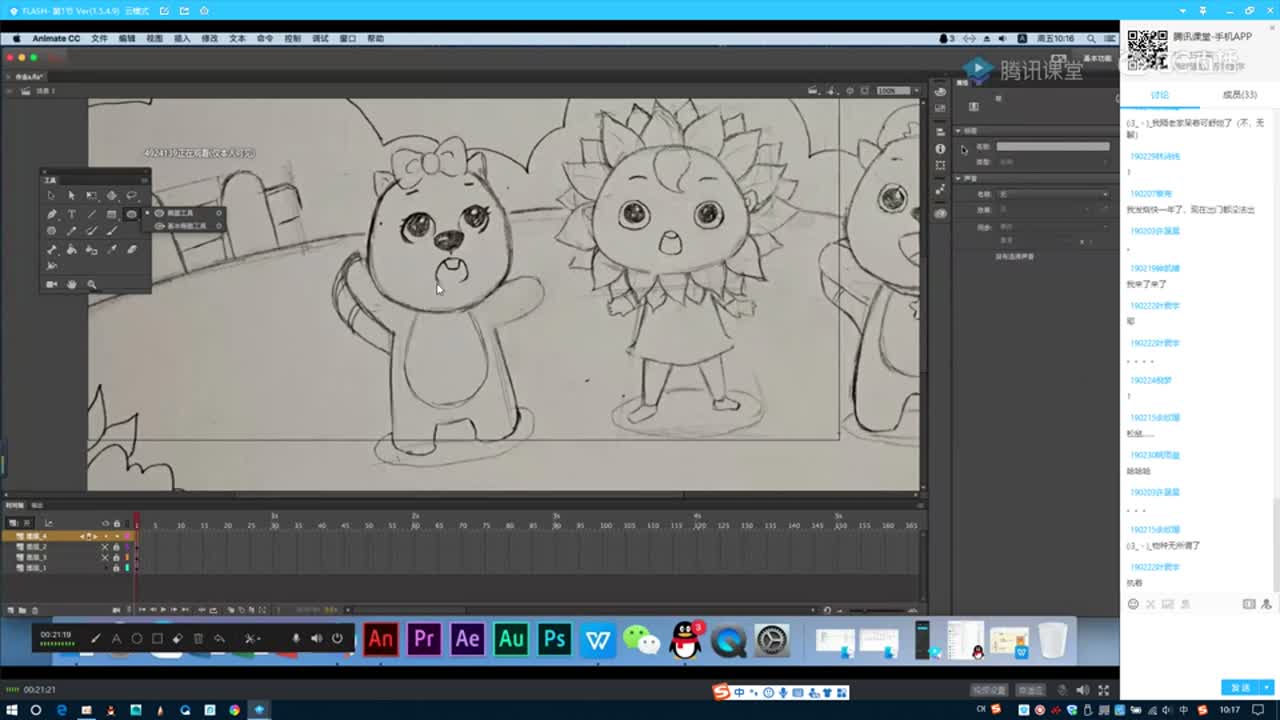Switch to the 讨论 chat tab
The image size is (1280, 720).
coord(1159,95)
